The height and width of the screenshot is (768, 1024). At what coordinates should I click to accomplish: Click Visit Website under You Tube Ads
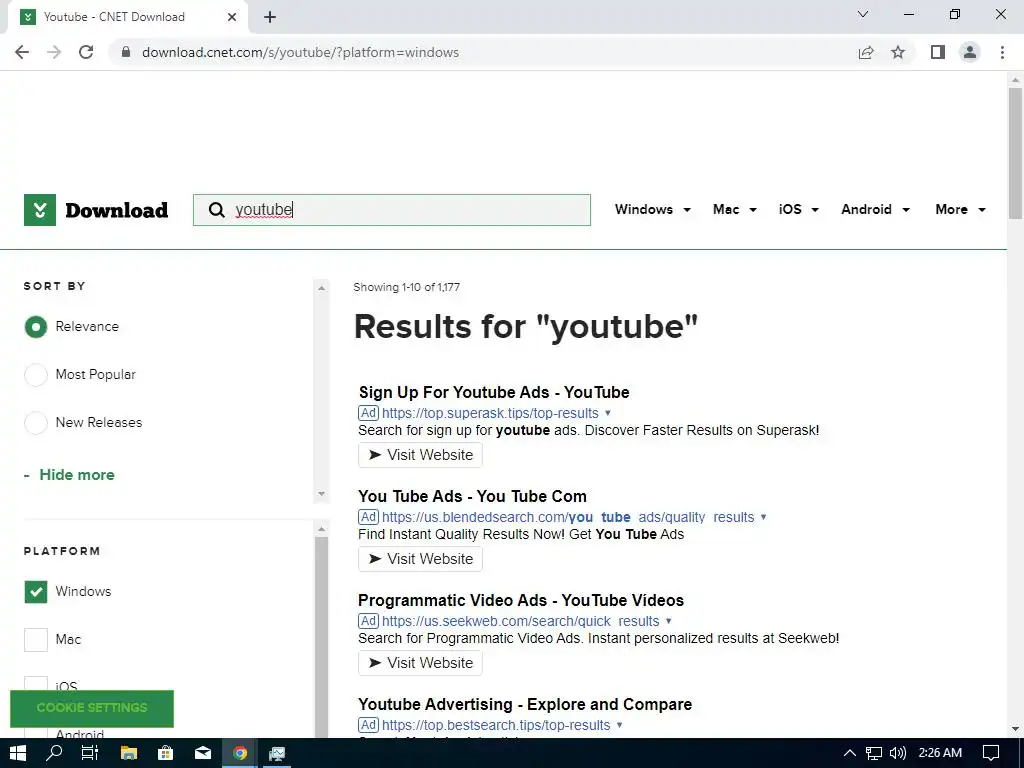click(421, 559)
